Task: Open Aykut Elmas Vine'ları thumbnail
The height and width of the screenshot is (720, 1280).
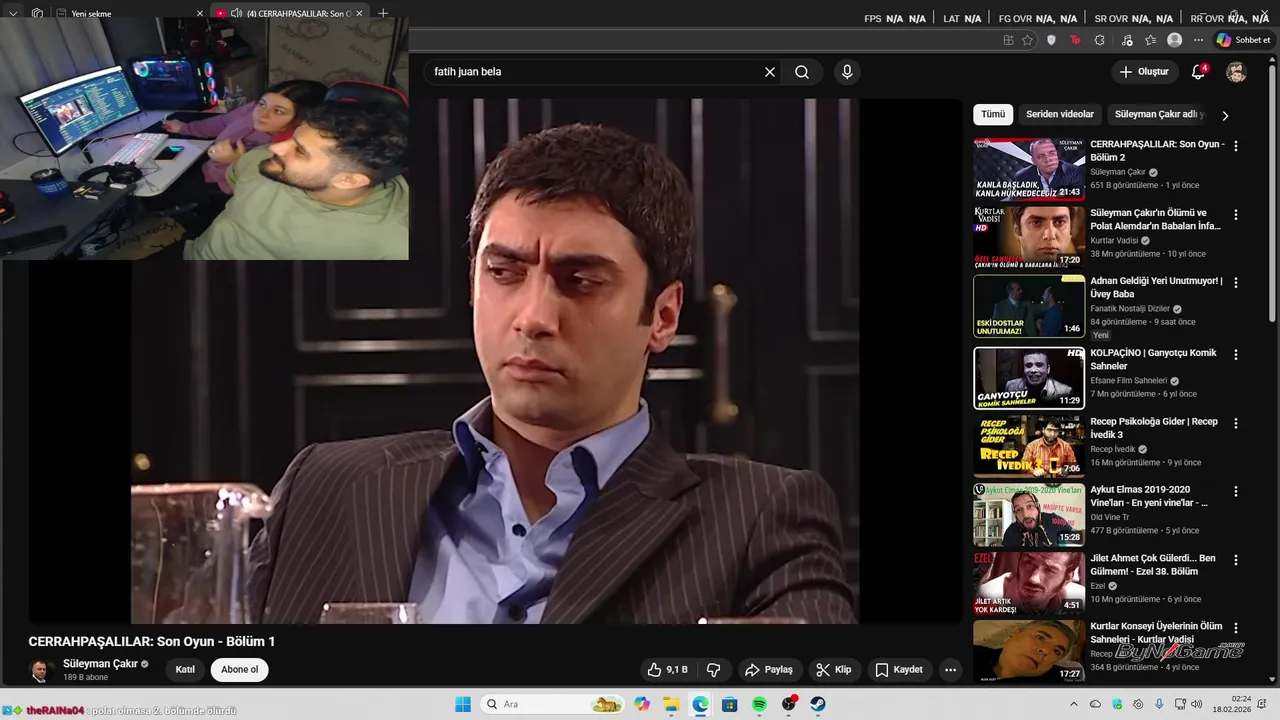Action: coord(1029,514)
